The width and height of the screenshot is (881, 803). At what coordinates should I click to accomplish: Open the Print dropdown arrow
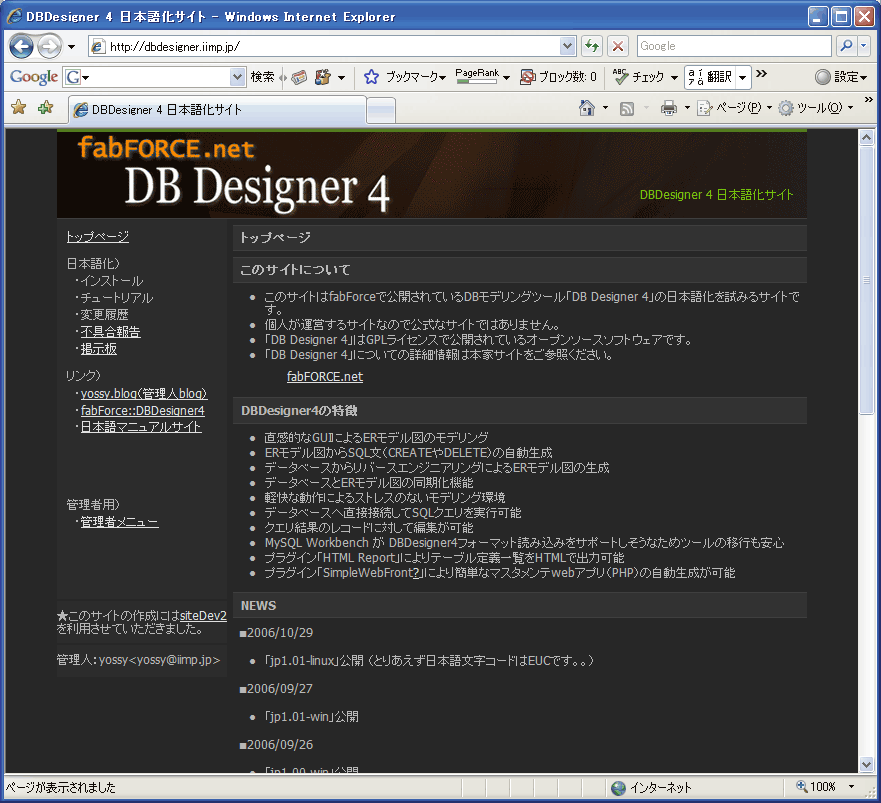click(687, 108)
